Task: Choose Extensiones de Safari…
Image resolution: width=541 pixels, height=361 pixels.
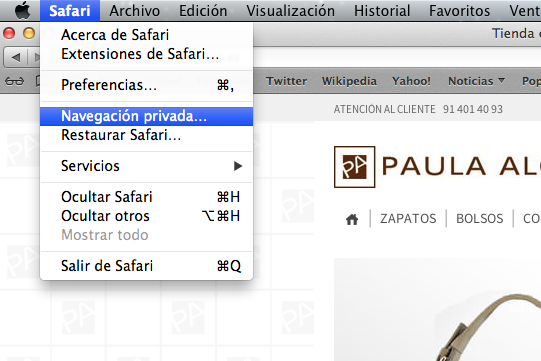Action: [x=147, y=54]
